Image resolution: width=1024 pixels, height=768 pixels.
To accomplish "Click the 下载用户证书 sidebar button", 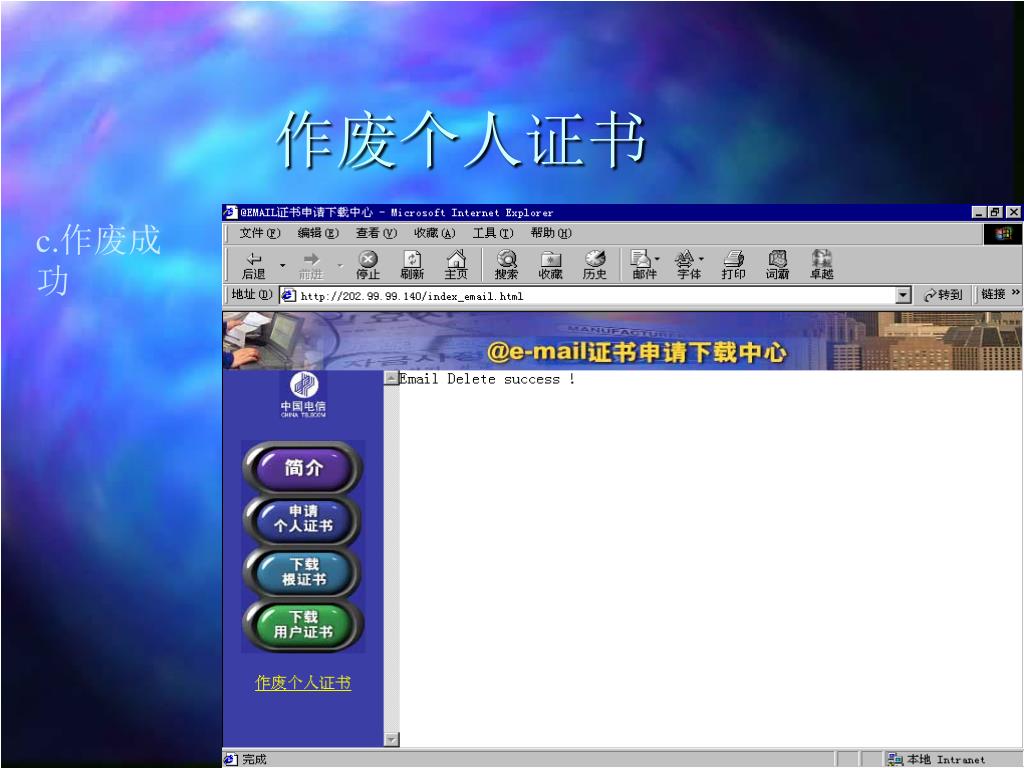I will (x=303, y=625).
